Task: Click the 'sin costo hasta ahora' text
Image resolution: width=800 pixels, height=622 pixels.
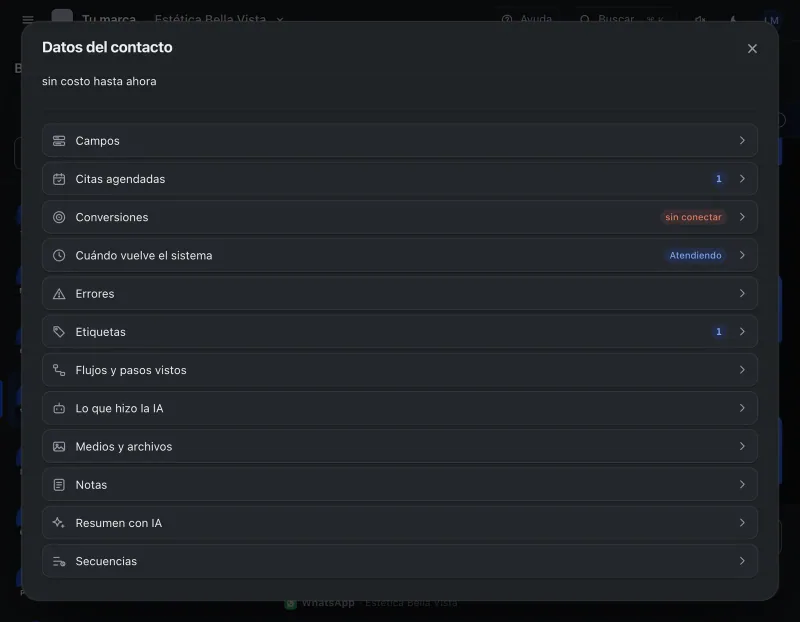Action: [x=99, y=82]
